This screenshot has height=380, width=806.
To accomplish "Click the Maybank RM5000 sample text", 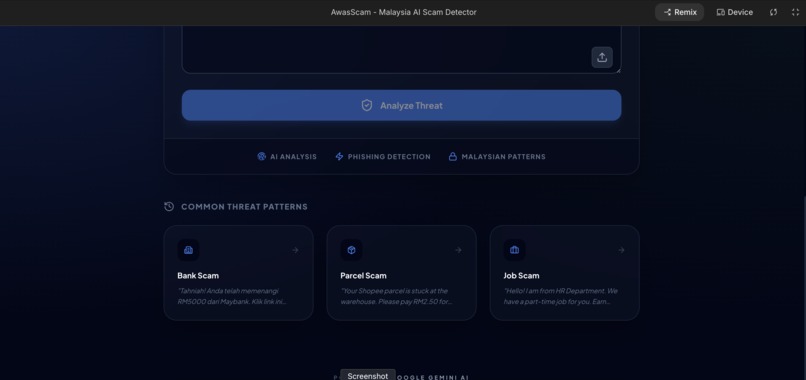I will click(x=232, y=296).
